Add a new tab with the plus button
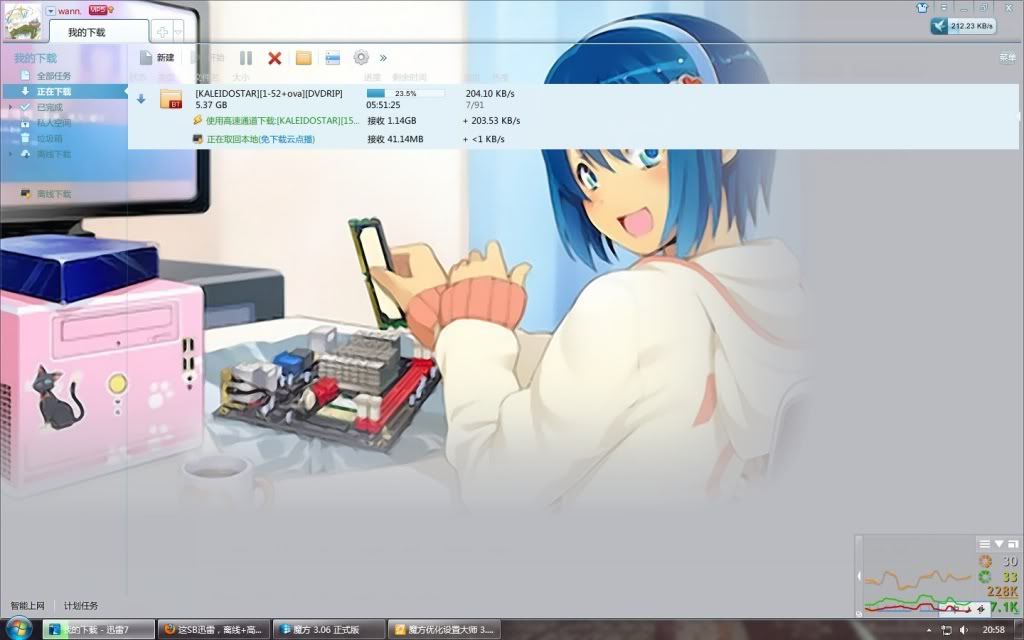Screen dimensions: 1024x640 point(161,31)
